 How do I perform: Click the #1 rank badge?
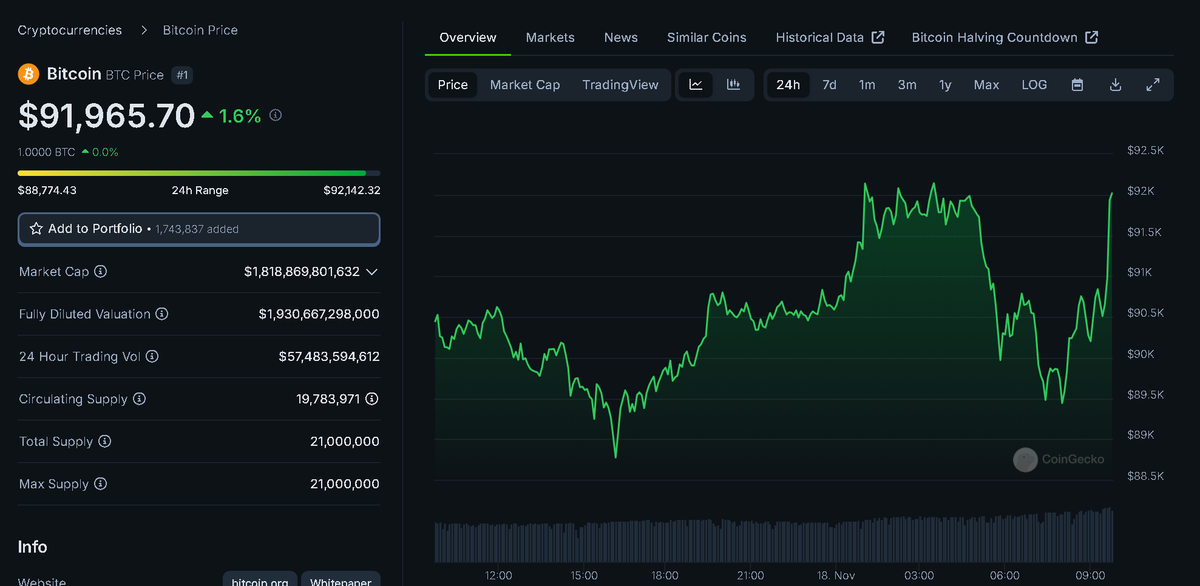point(182,74)
